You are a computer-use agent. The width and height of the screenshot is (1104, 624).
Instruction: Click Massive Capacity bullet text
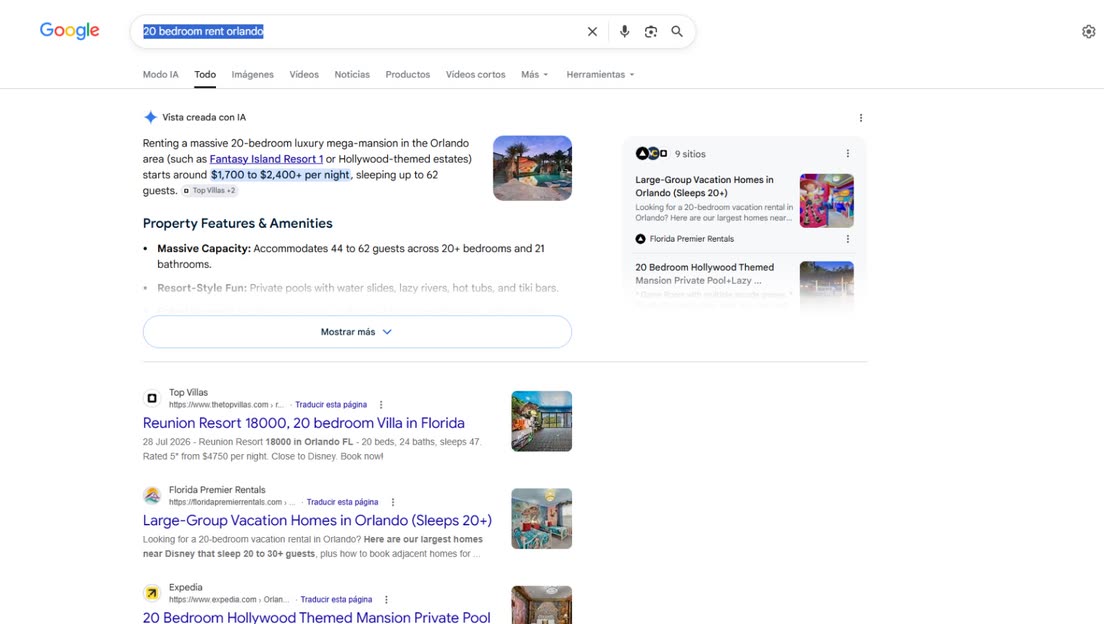click(x=351, y=256)
